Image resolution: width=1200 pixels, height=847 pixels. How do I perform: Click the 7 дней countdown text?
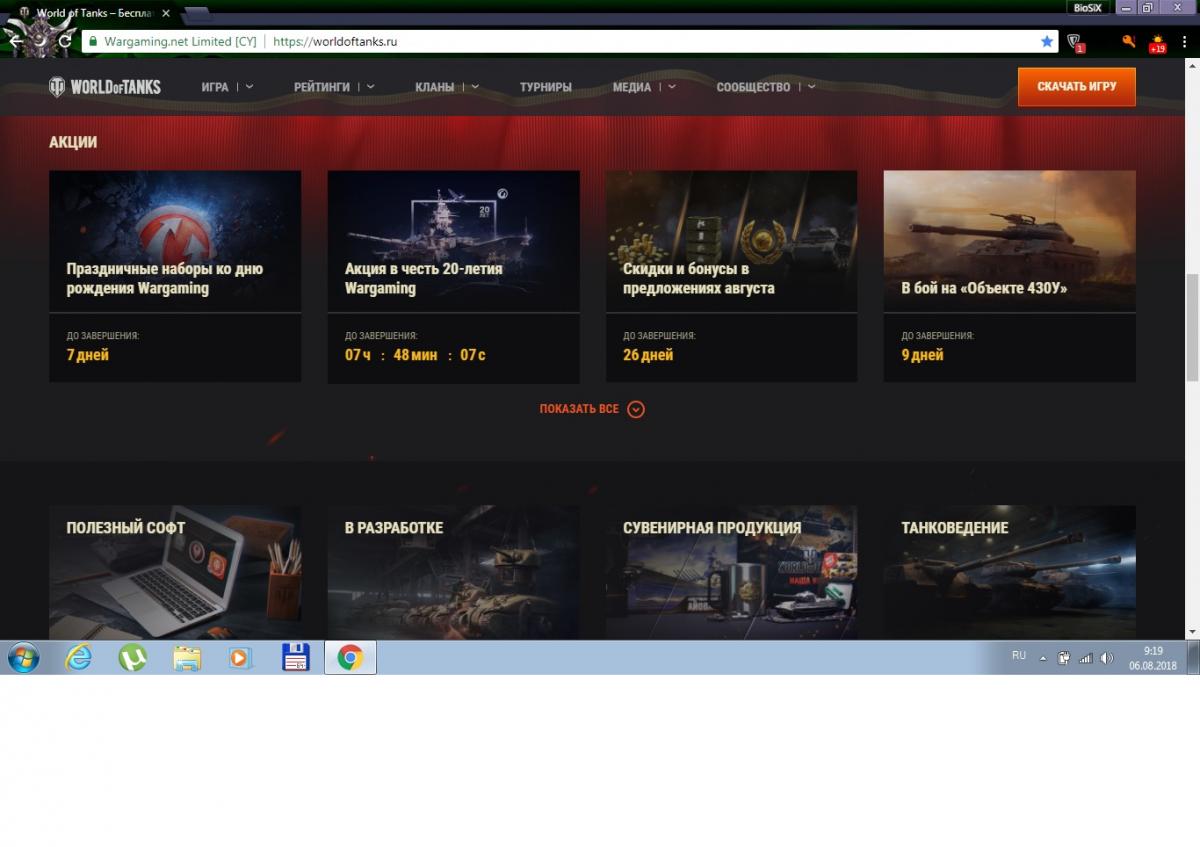click(x=88, y=355)
